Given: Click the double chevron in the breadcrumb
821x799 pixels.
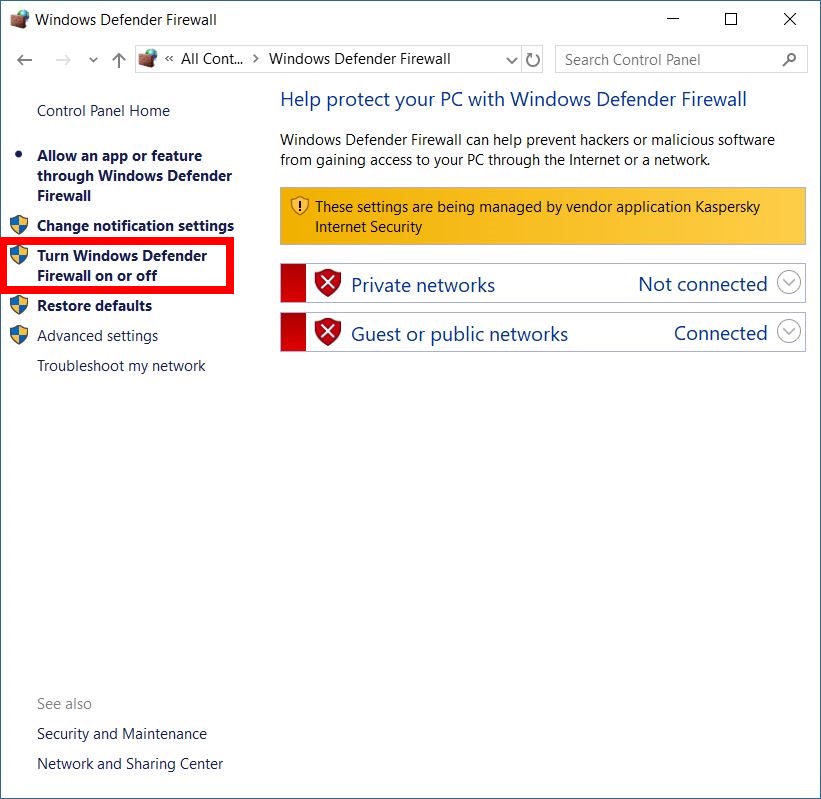Looking at the screenshot, I should tap(169, 59).
